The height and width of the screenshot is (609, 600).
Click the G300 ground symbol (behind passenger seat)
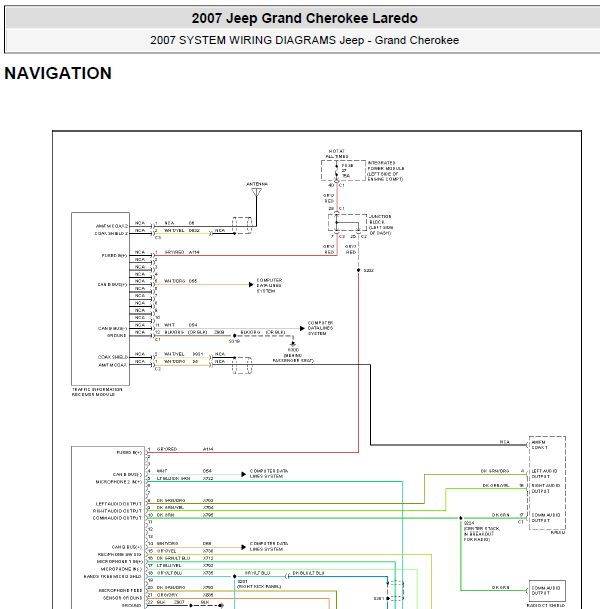point(293,343)
